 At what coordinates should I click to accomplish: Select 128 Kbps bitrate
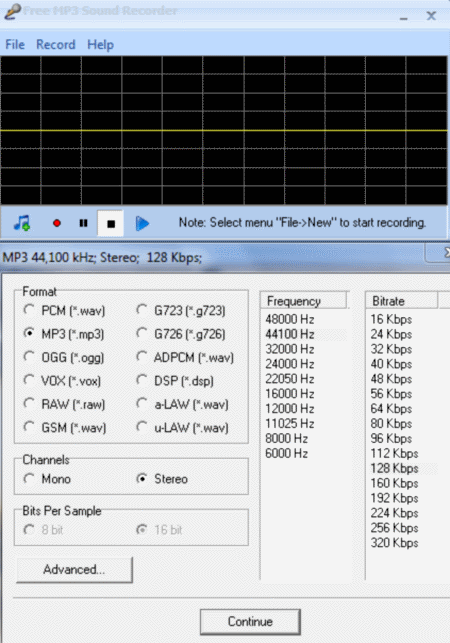[x=394, y=468]
